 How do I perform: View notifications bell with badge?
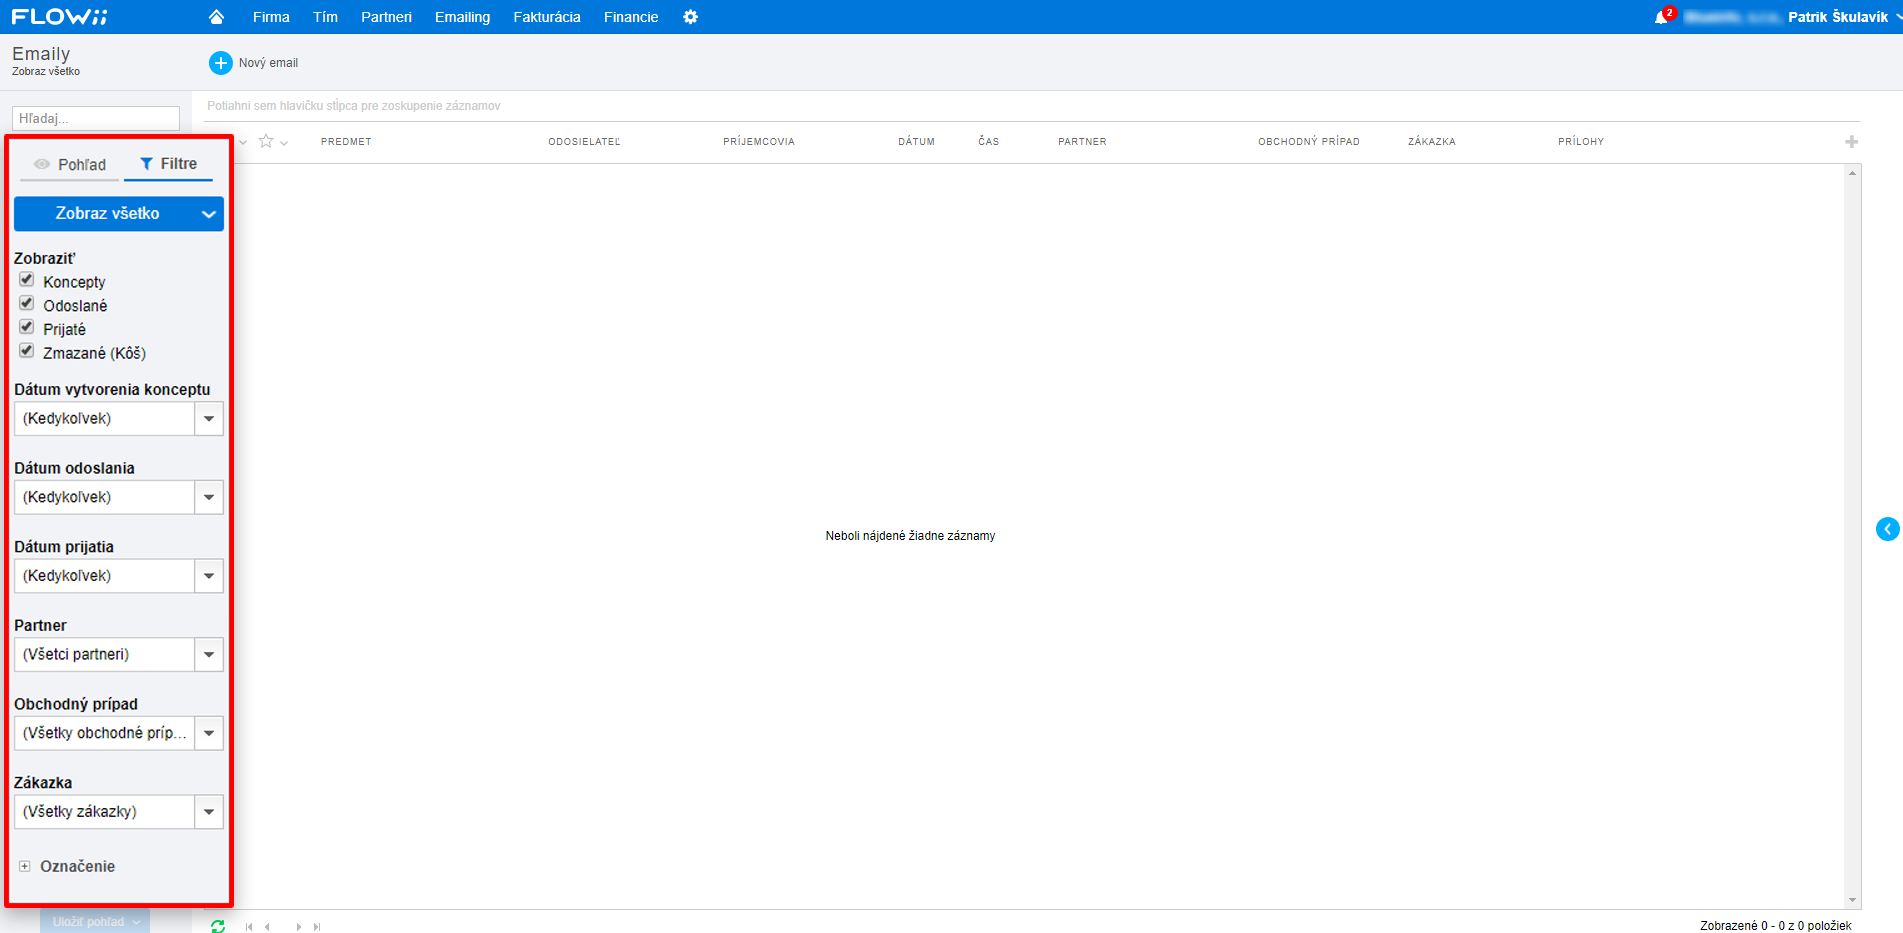(1662, 17)
